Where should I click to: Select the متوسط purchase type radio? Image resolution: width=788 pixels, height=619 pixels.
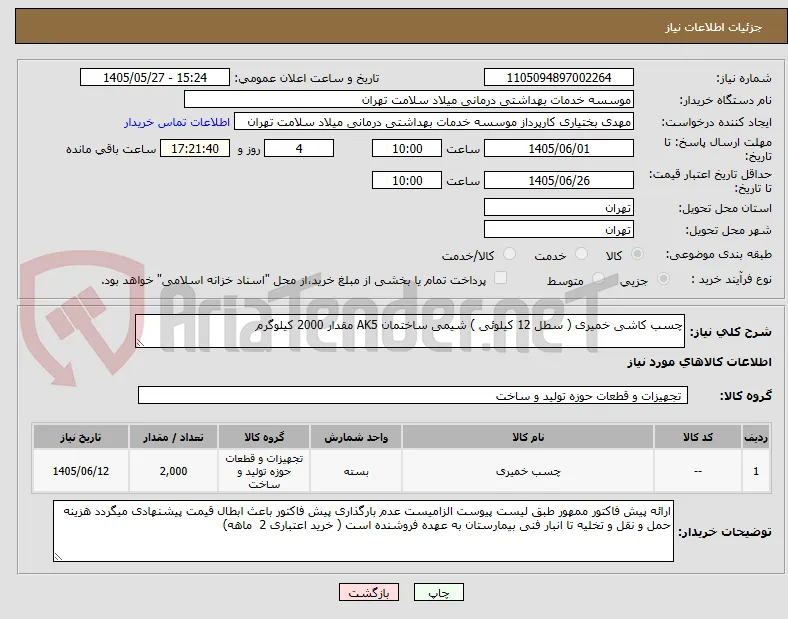[598, 279]
